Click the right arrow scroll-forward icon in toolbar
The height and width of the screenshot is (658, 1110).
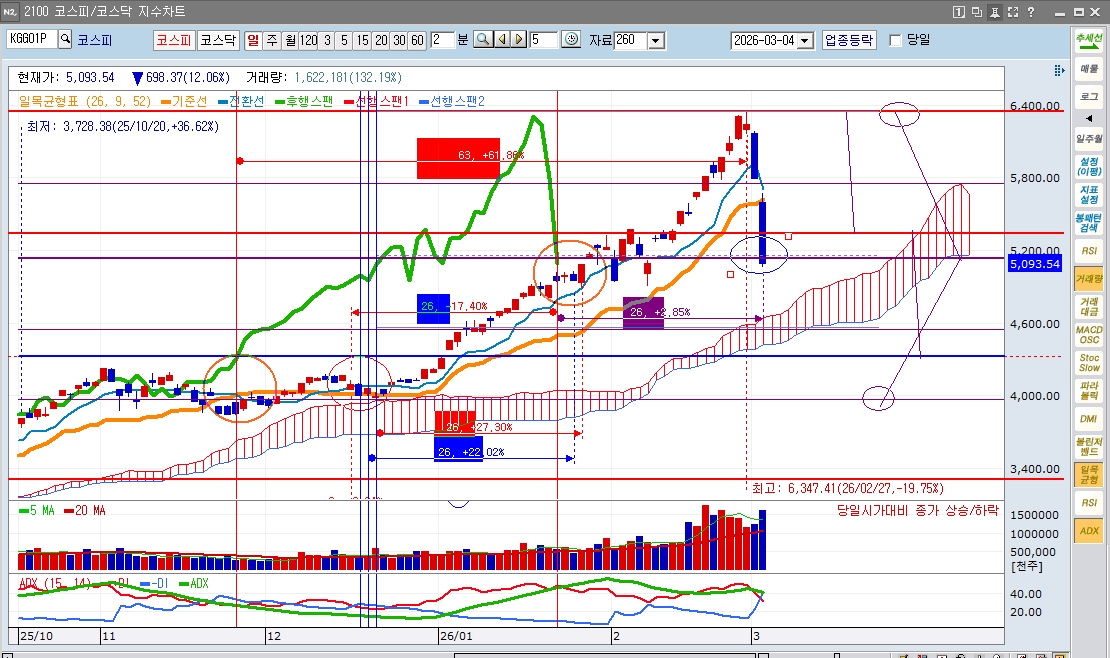519,40
